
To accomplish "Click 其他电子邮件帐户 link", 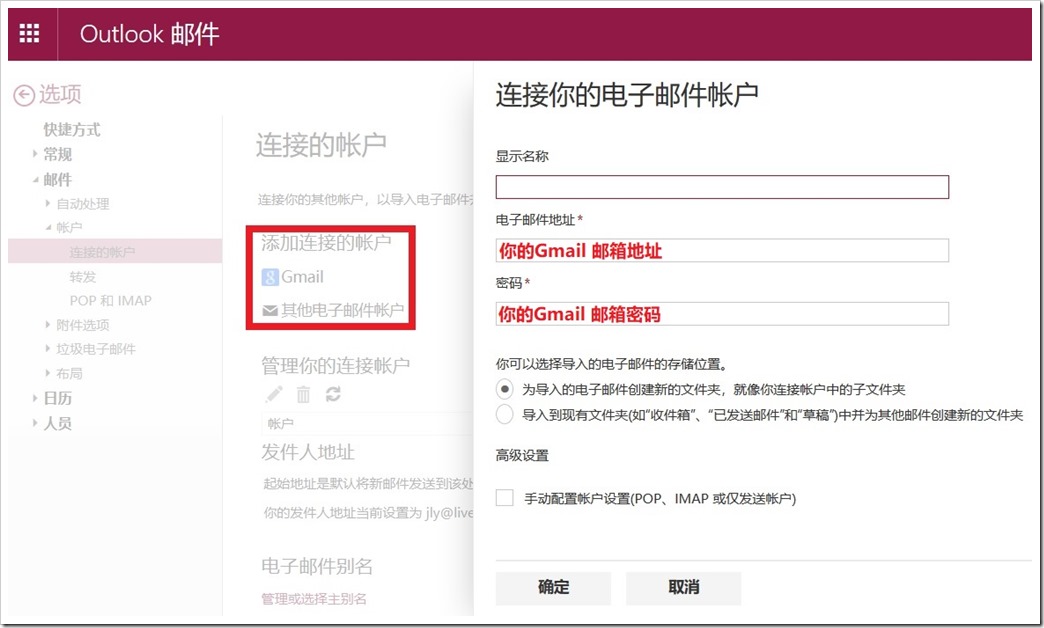I will tap(342, 310).
